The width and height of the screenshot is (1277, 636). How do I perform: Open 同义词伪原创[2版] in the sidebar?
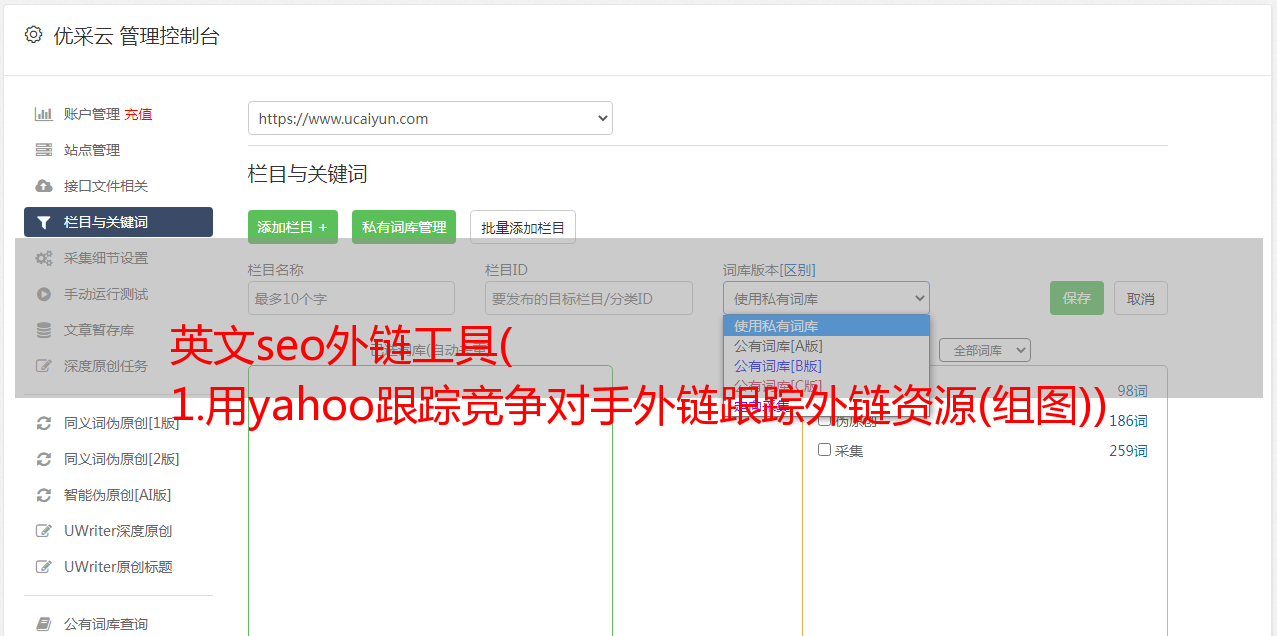click(x=122, y=459)
